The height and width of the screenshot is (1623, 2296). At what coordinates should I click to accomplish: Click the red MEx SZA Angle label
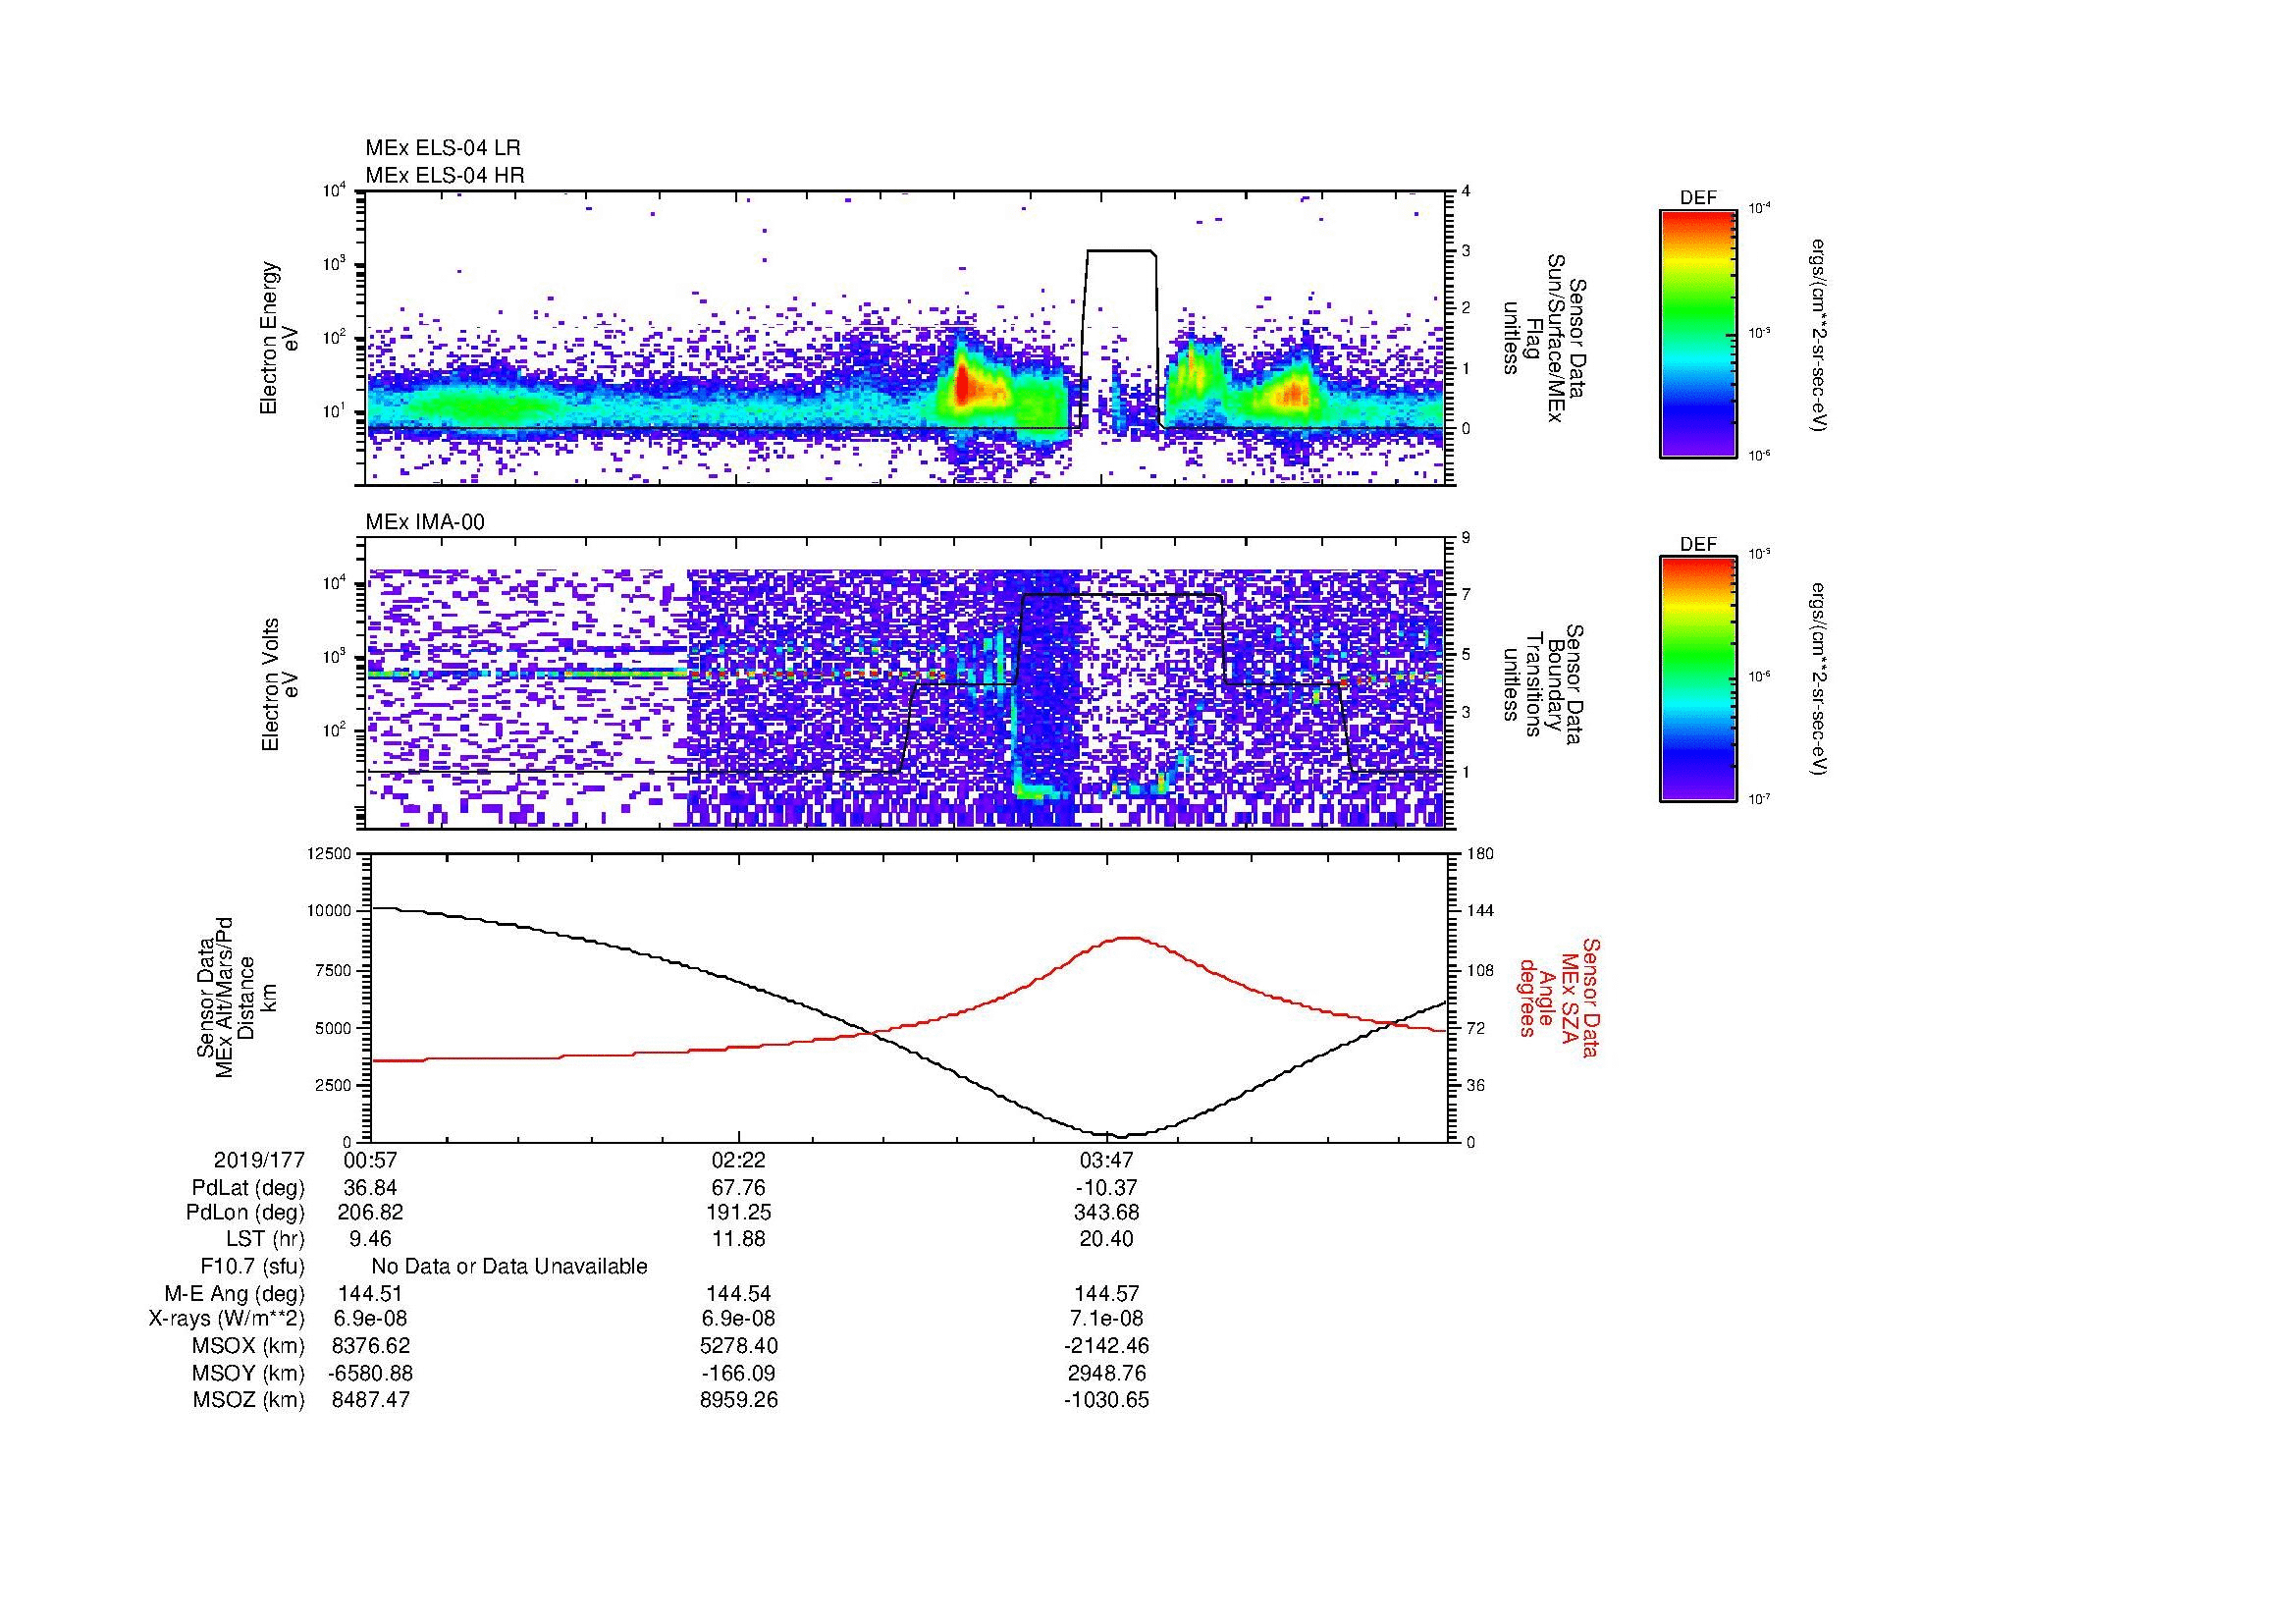coord(1560,997)
